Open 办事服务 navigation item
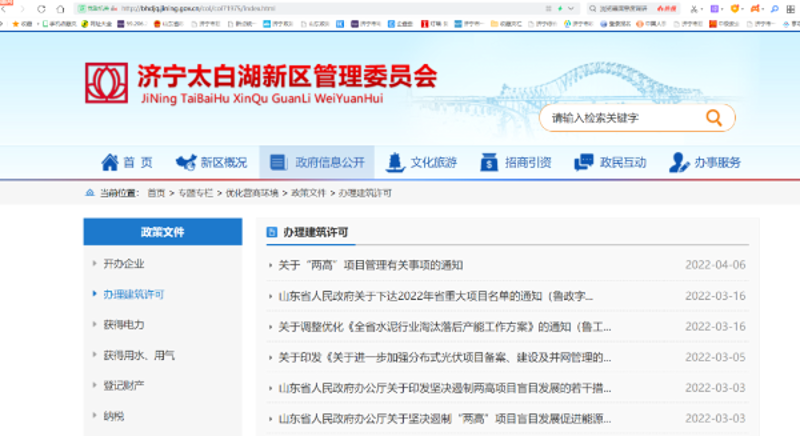Screen dimensions: 800x436 point(705,162)
